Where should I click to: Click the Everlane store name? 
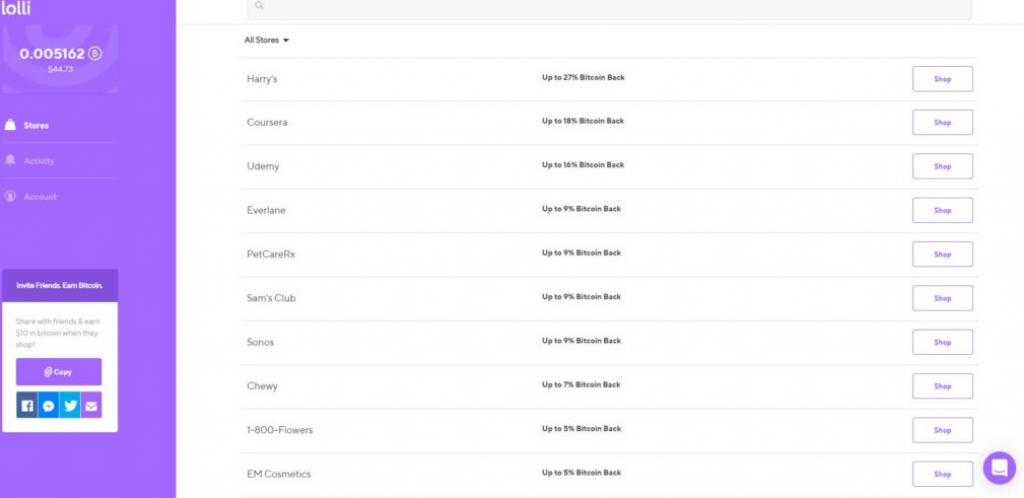(x=266, y=210)
